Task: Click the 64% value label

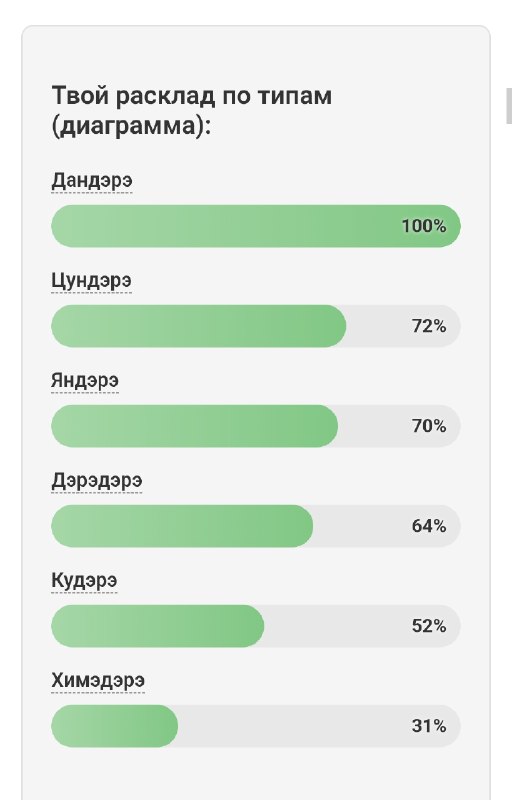Action: click(429, 526)
